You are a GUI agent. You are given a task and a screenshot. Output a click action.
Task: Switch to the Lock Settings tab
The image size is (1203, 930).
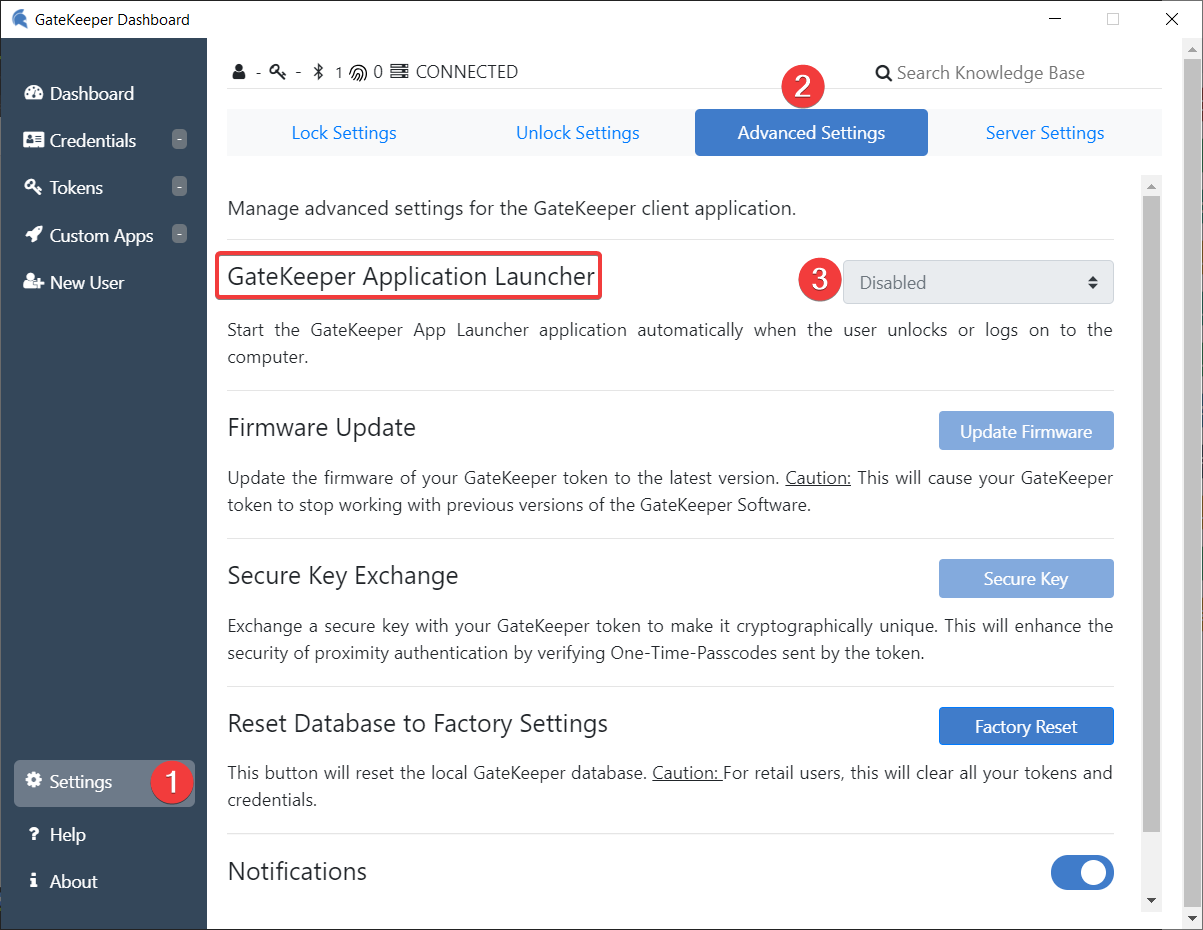344,133
